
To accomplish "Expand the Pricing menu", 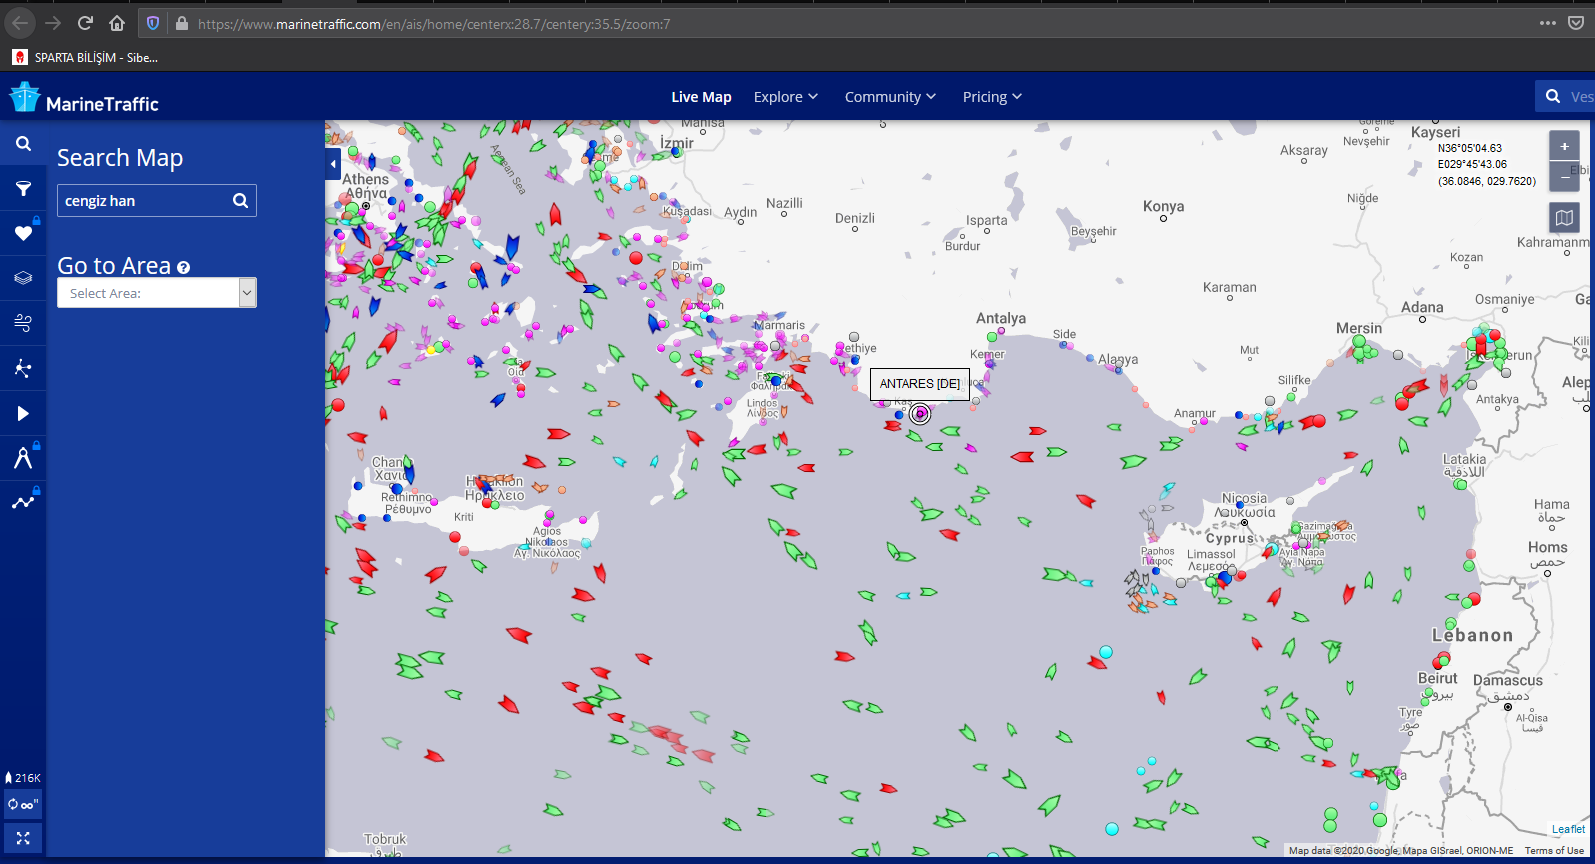I will 992,97.
